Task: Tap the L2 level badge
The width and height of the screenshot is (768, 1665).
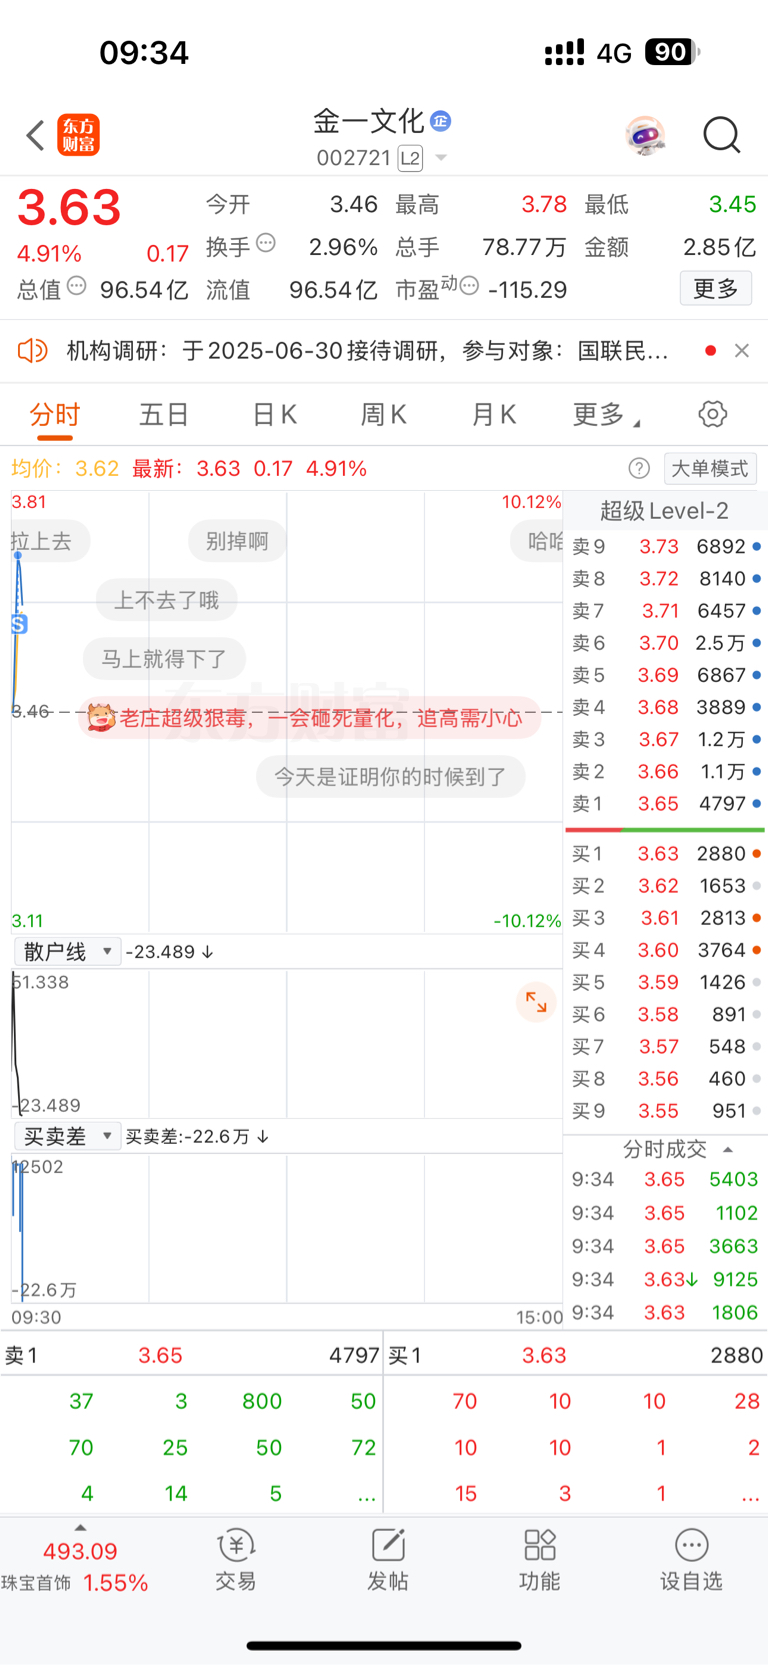Action: point(410,158)
